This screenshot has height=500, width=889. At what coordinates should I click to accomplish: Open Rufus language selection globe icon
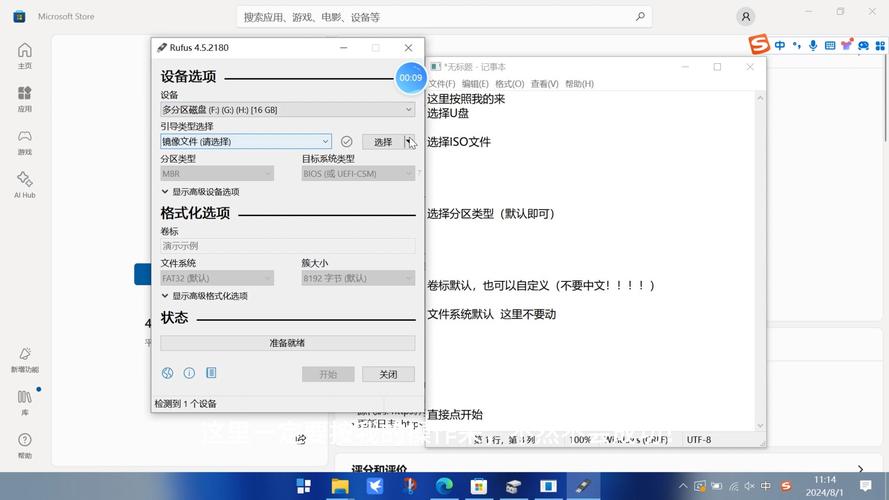(x=167, y=373)
